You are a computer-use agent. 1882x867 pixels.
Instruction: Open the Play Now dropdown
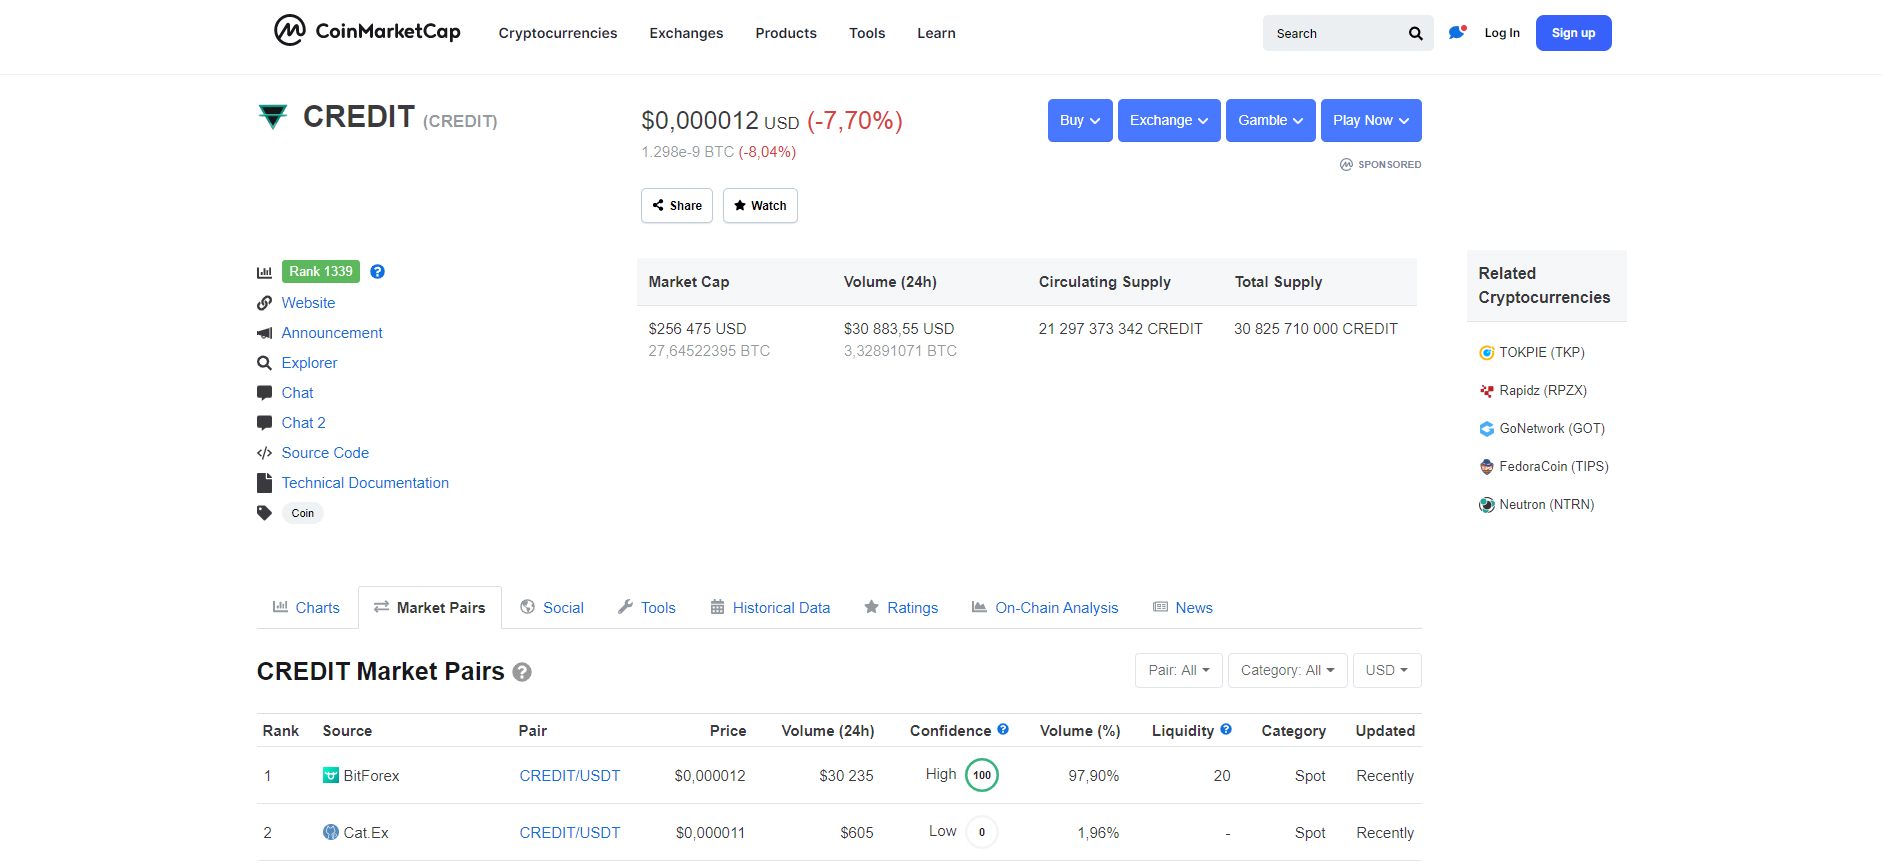[1371, 120]
